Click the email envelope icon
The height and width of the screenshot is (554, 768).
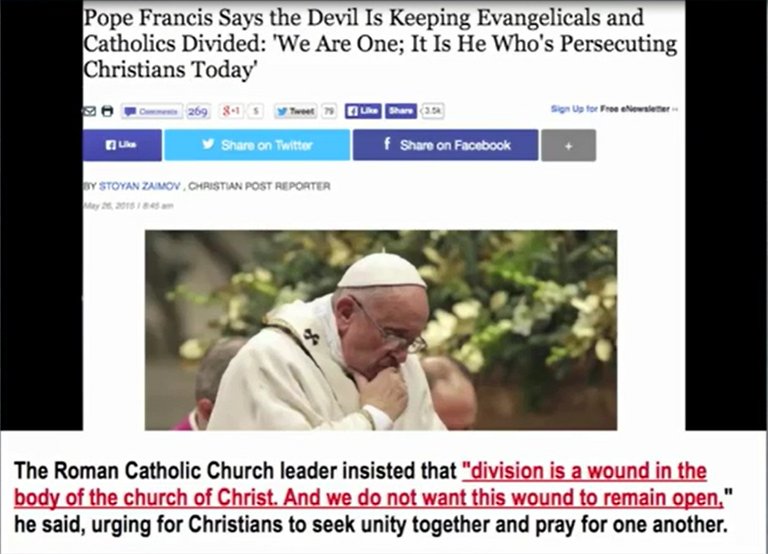click(x=89, y=111)
